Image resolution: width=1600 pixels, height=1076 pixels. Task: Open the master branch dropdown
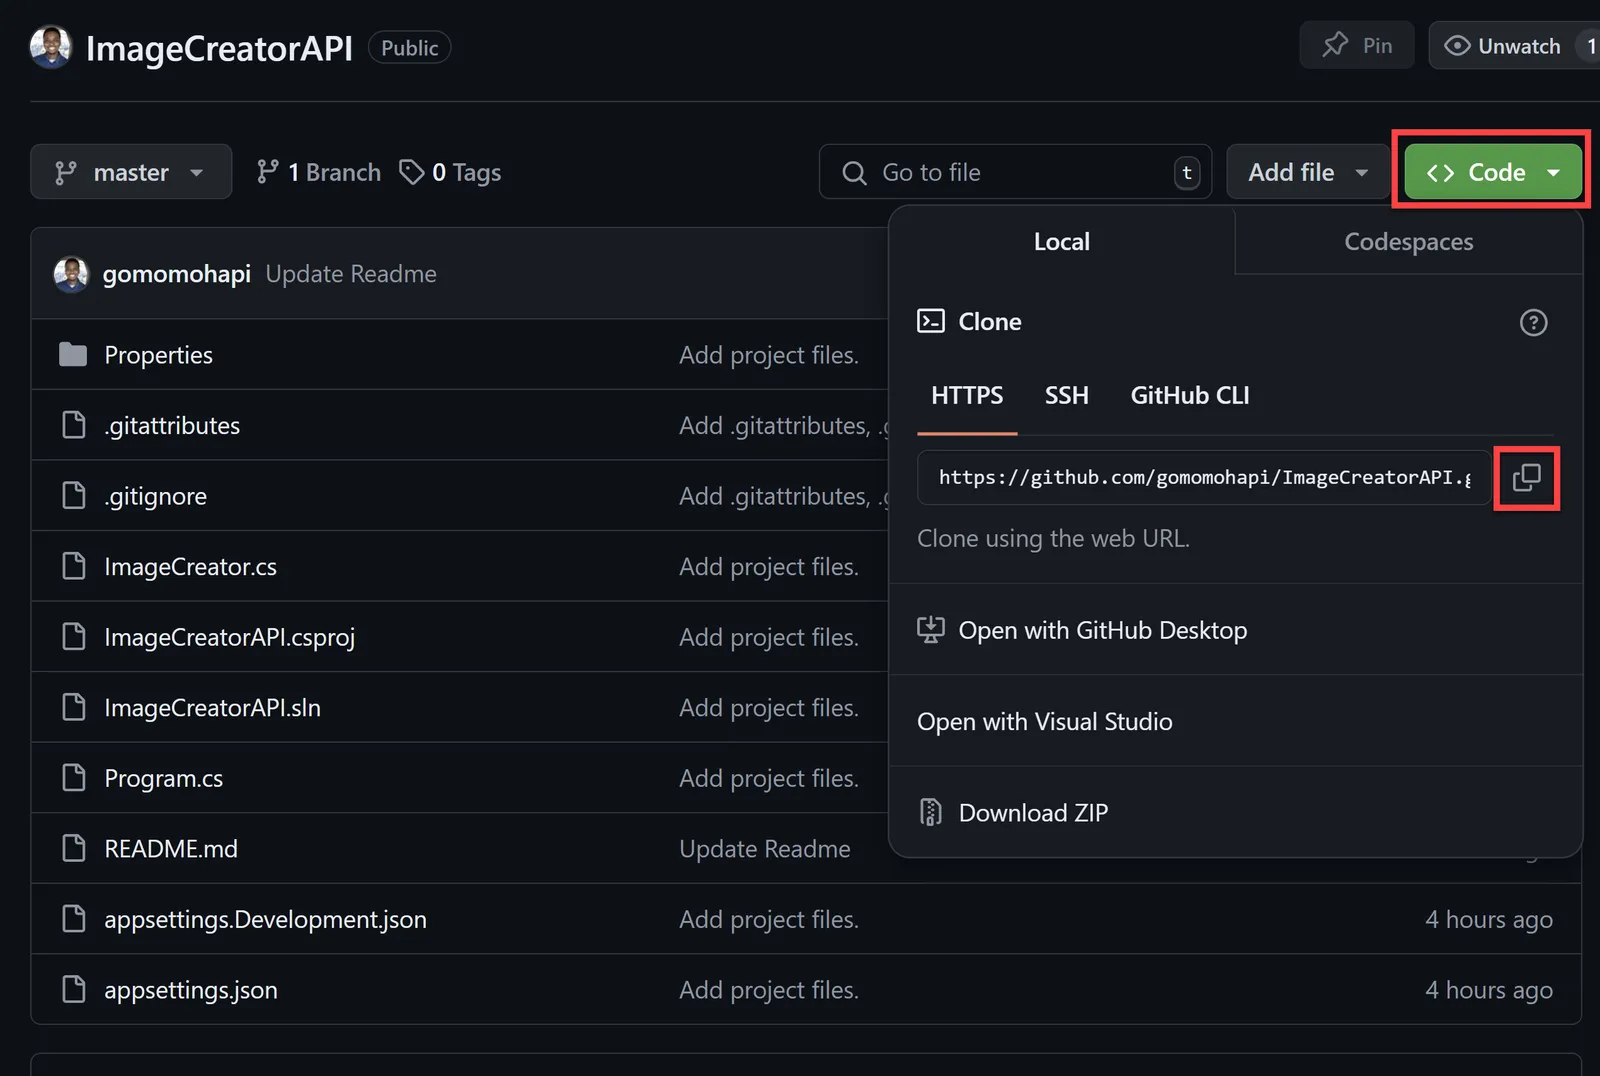point(131,172)
